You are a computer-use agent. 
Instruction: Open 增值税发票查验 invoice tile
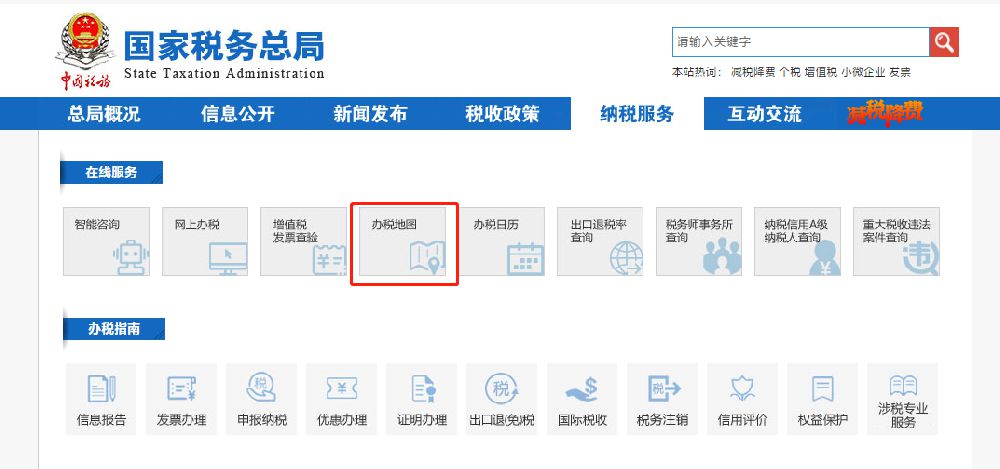tap(303, 241)
